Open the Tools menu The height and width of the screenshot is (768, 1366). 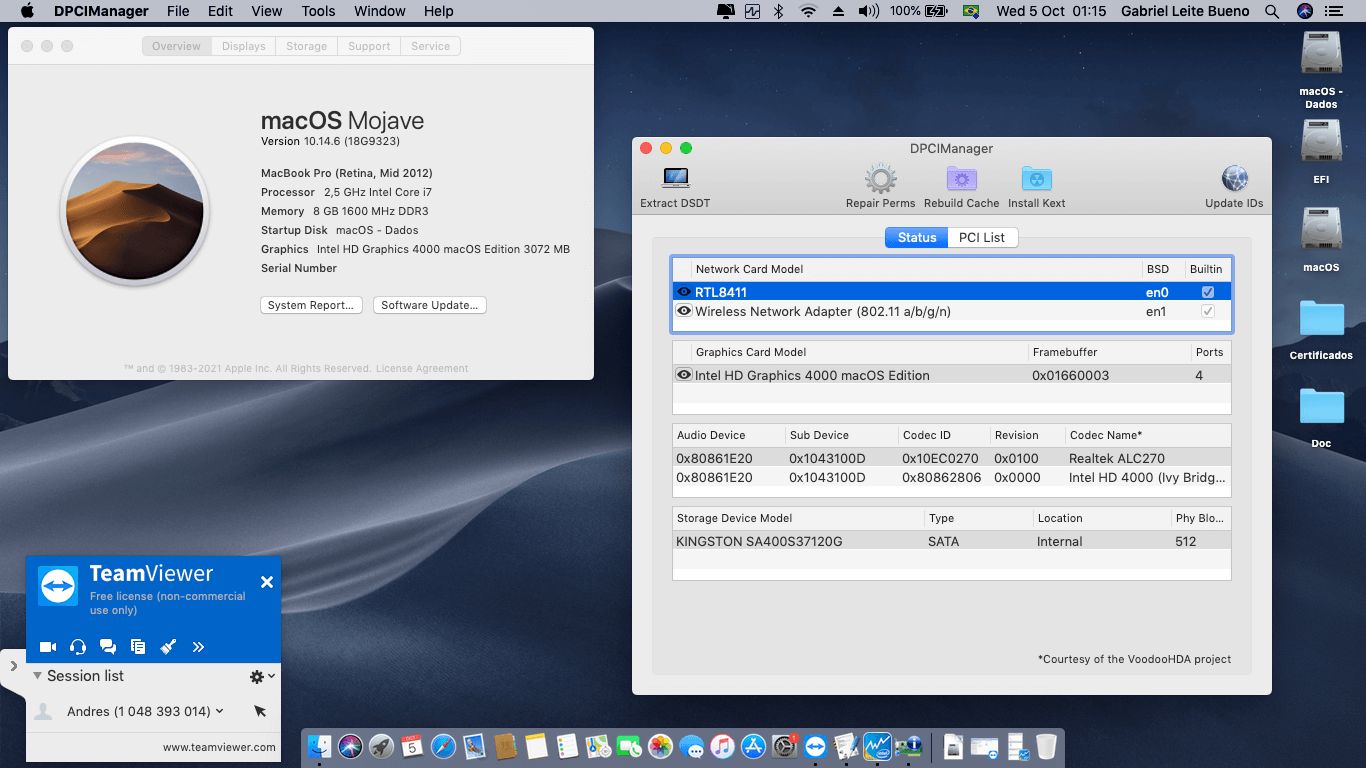coord(319,11)
